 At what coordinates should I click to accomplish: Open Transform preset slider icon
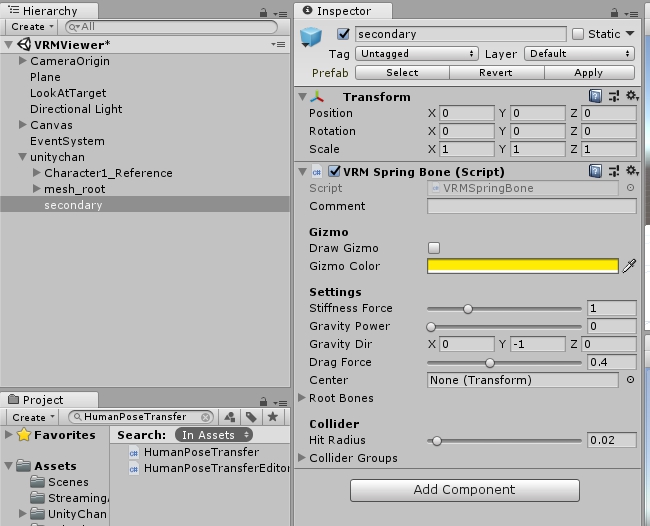614,97
